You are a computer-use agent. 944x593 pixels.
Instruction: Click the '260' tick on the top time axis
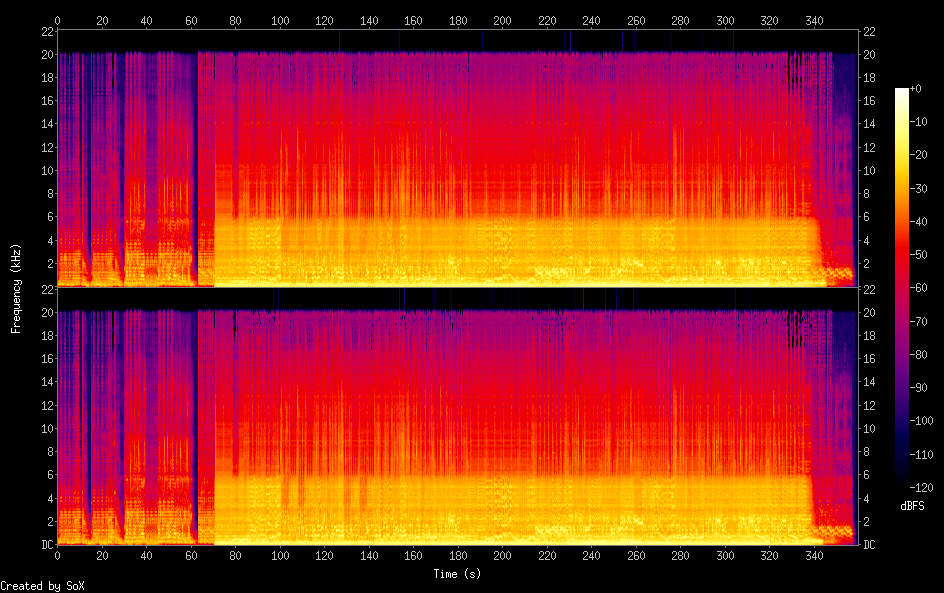(x=636, y=20)
